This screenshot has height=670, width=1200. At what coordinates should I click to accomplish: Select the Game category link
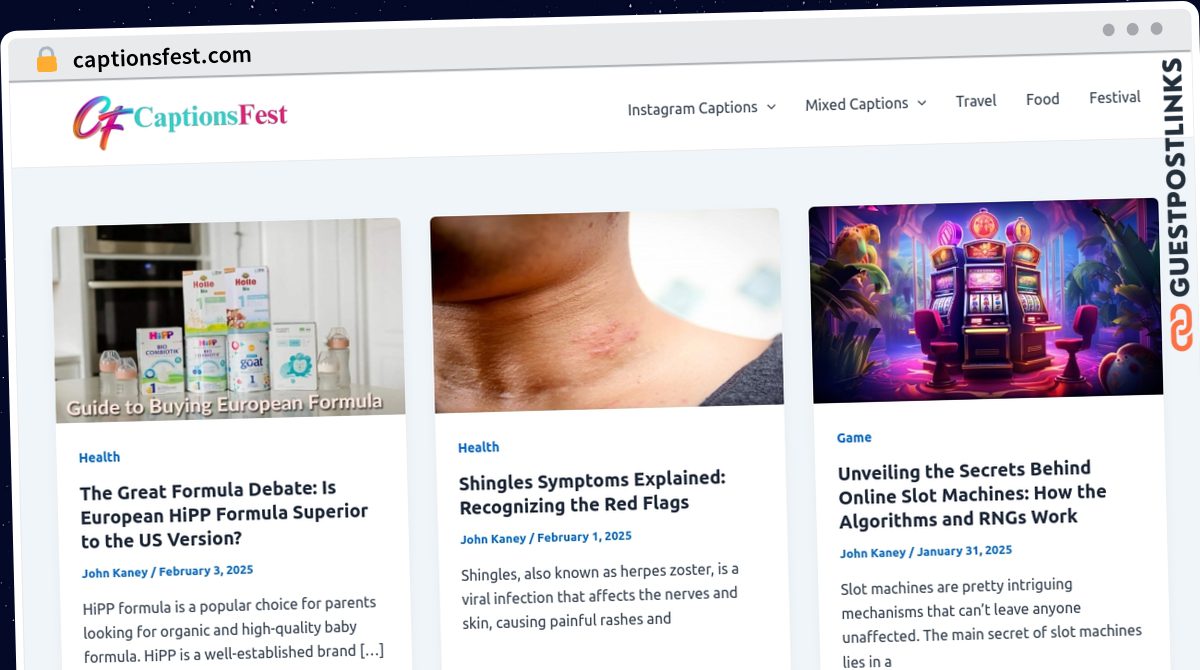pos(854,437)
